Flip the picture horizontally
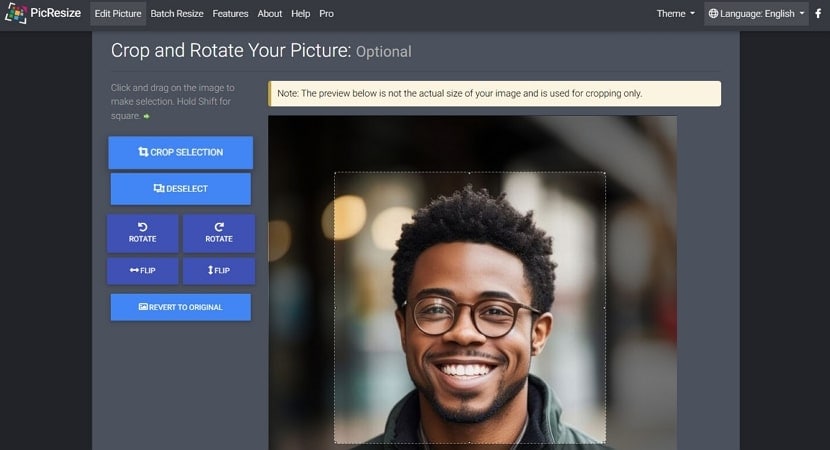 tap(142, 271)
